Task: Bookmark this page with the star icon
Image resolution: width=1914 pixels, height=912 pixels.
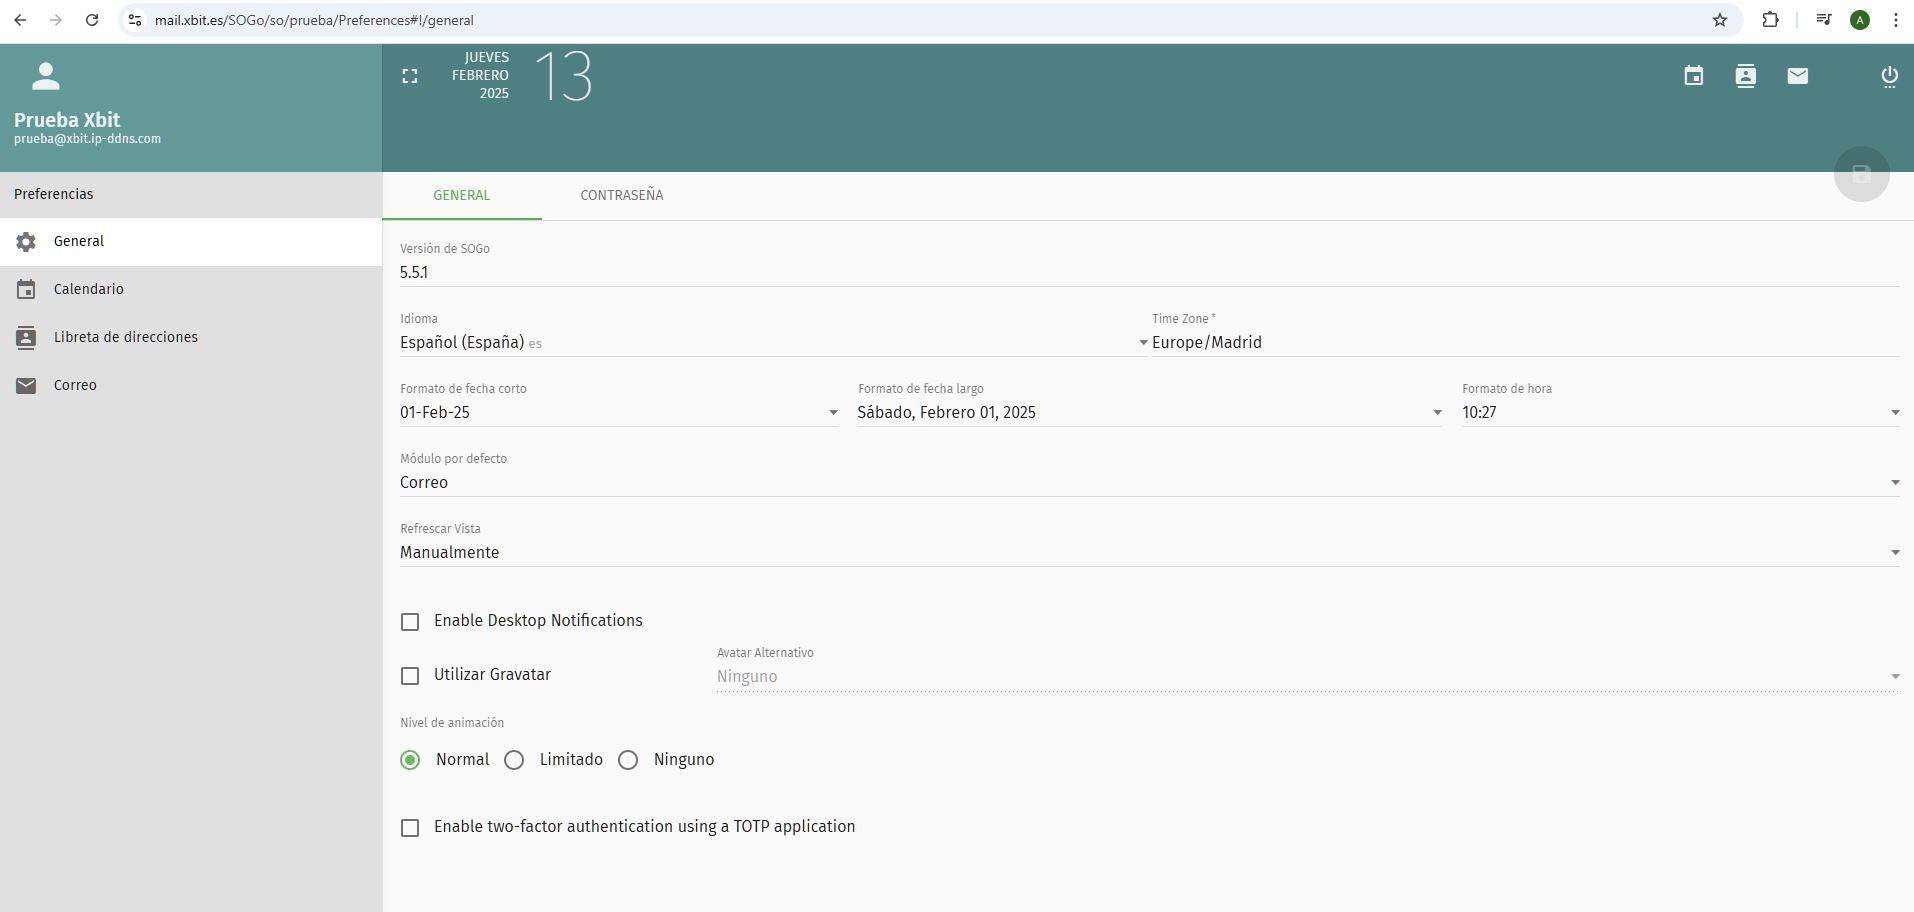Action: [x=1720, y=20]
